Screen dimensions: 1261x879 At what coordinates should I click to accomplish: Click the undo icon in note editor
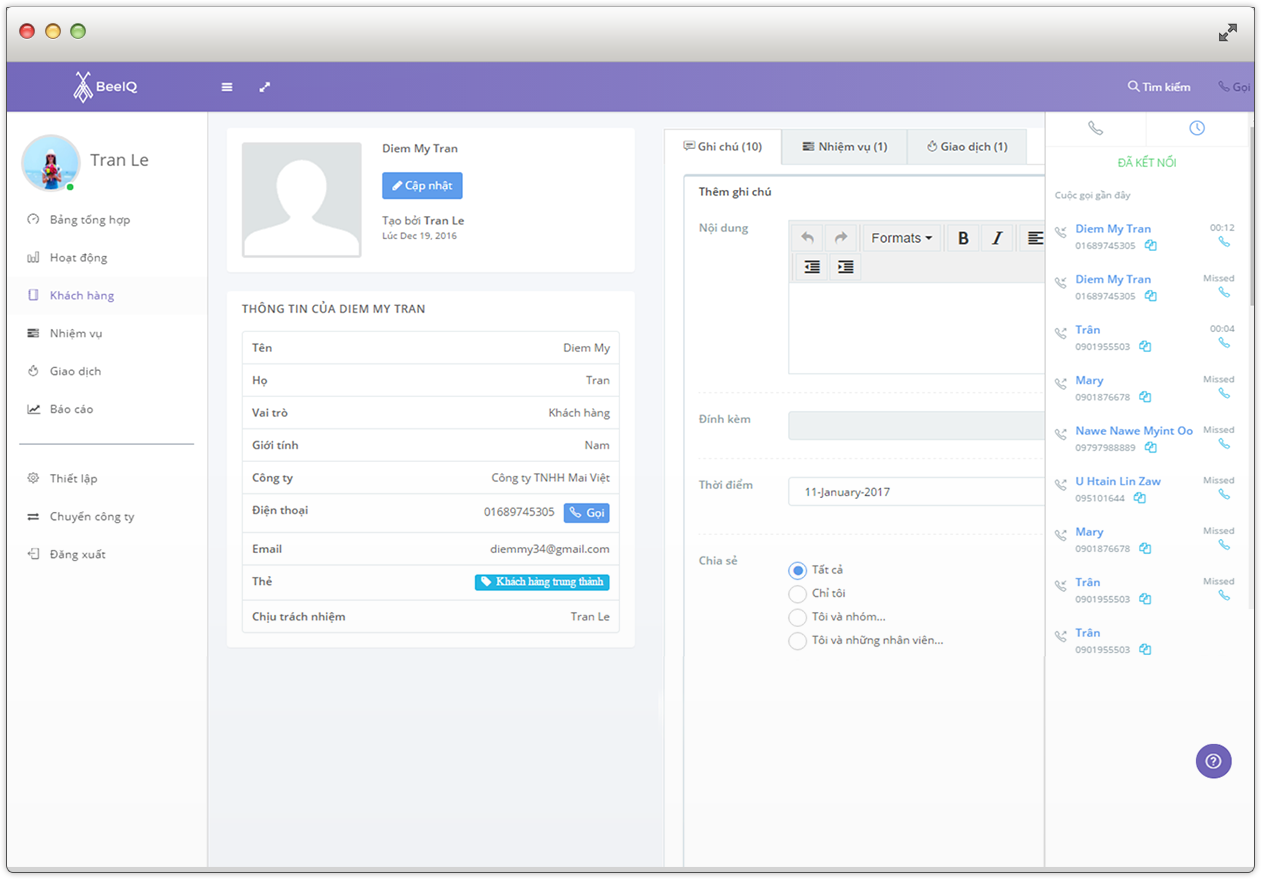click(x=807, y=238)
